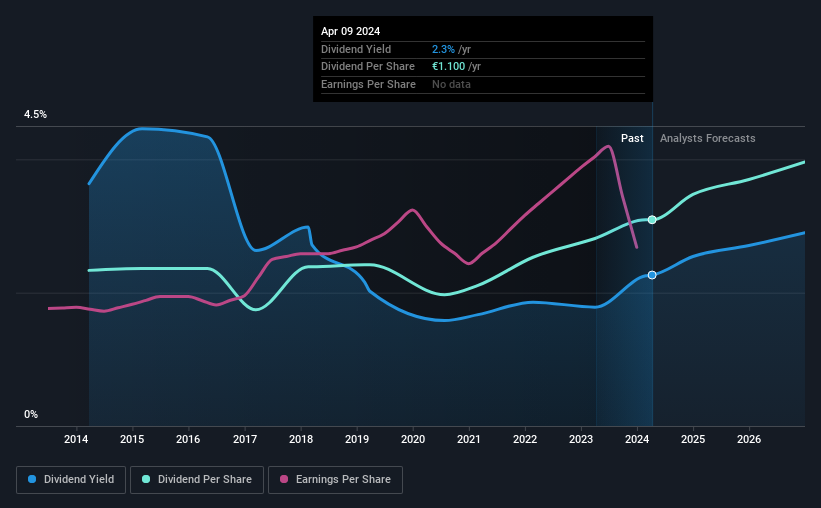
Task: Click the 2019 x-axis label
Action: 357,439
